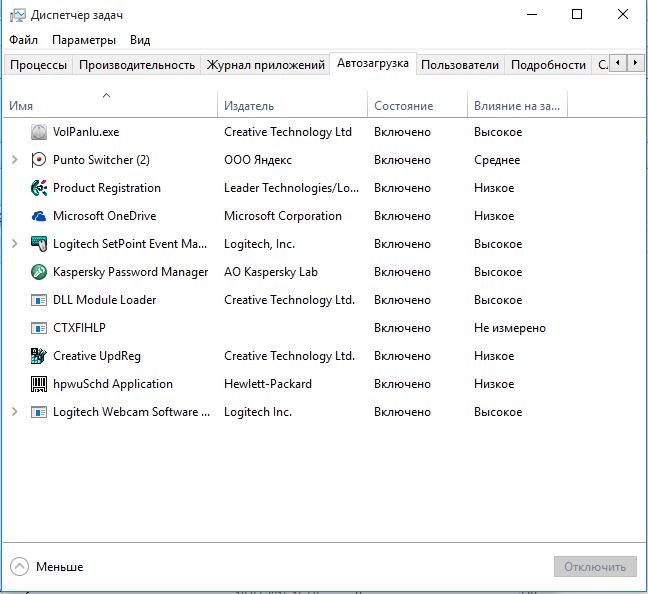This screenshot has width=648, height=594.
Task: Expand the Punto Switcher group
Action: (x=14, y=160)
